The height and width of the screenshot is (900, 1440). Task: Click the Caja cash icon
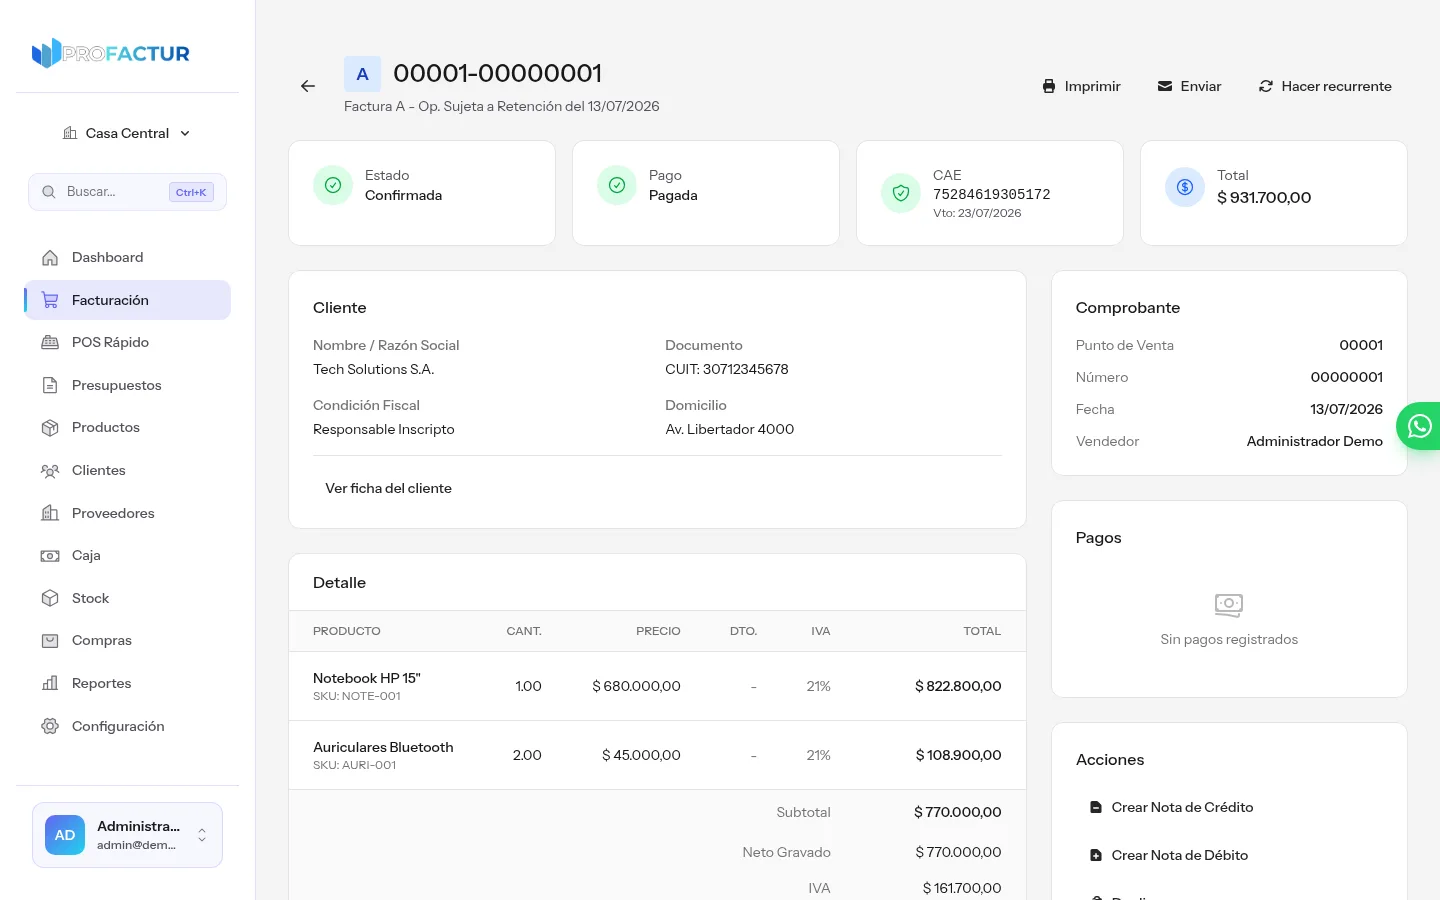pyautogui.click(x=50, y=556)
